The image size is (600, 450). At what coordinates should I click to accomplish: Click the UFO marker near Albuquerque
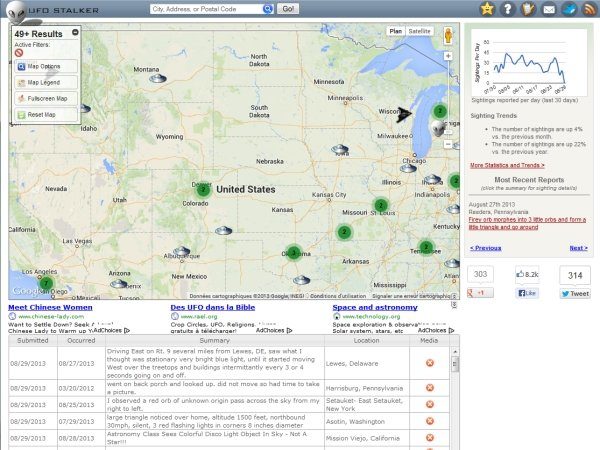pos(182,251)
